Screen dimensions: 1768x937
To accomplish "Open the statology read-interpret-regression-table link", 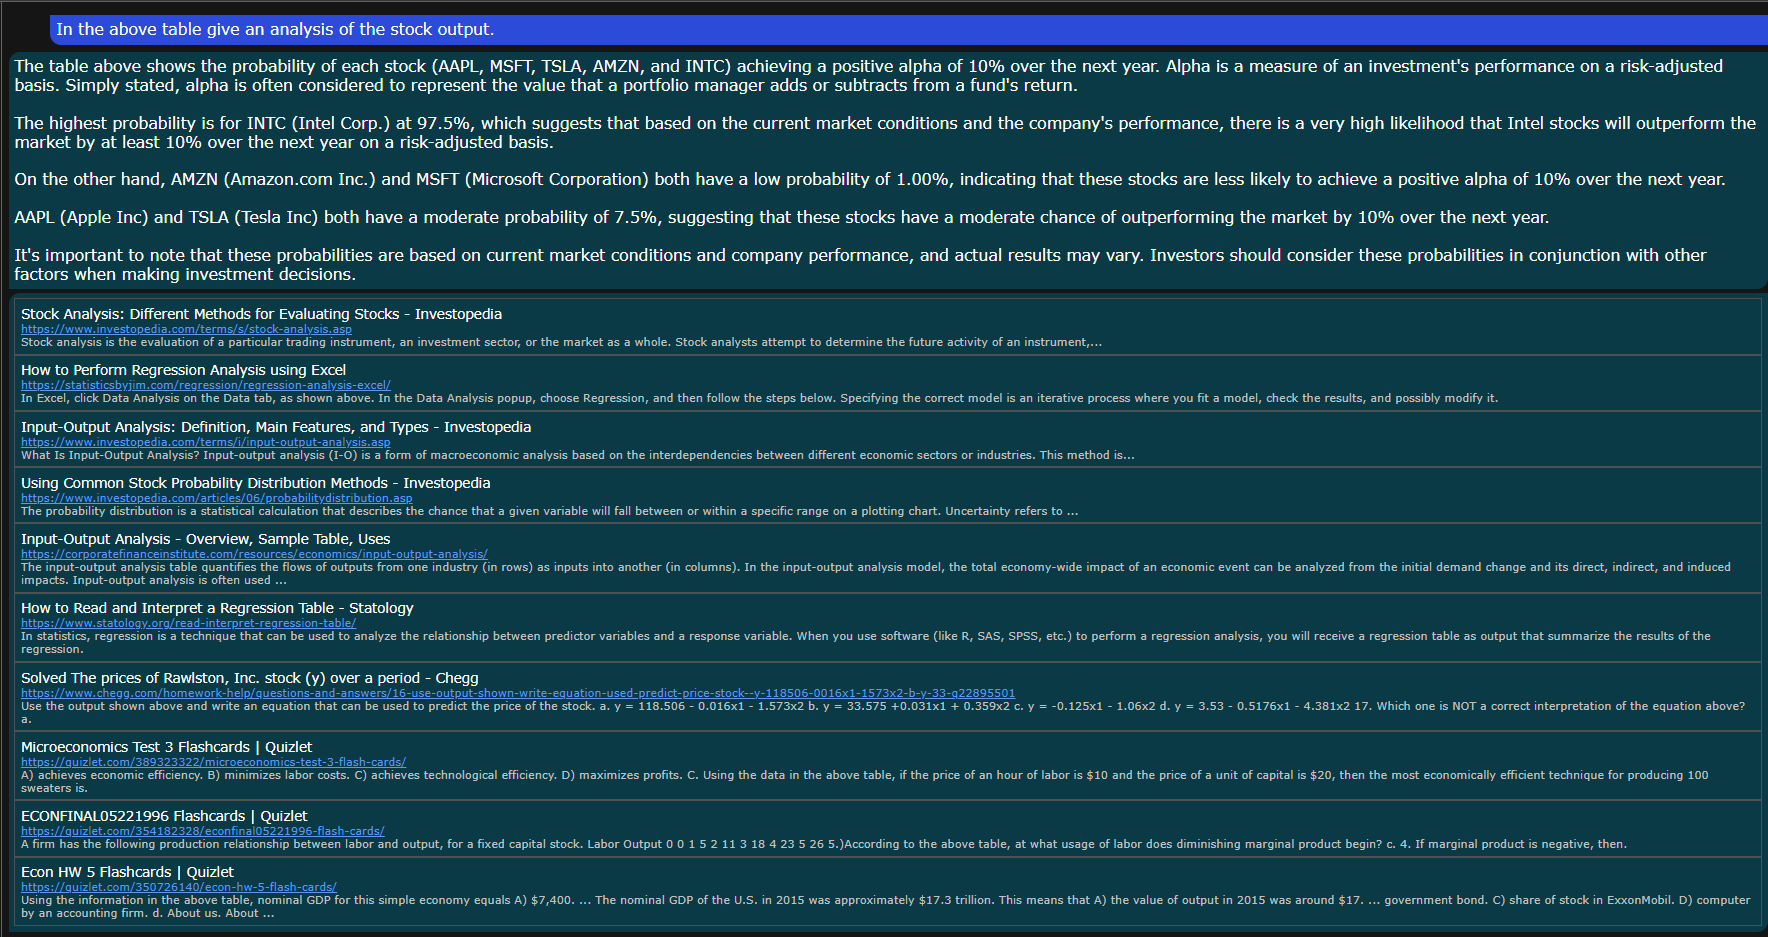I will click(x=188, y=623).
